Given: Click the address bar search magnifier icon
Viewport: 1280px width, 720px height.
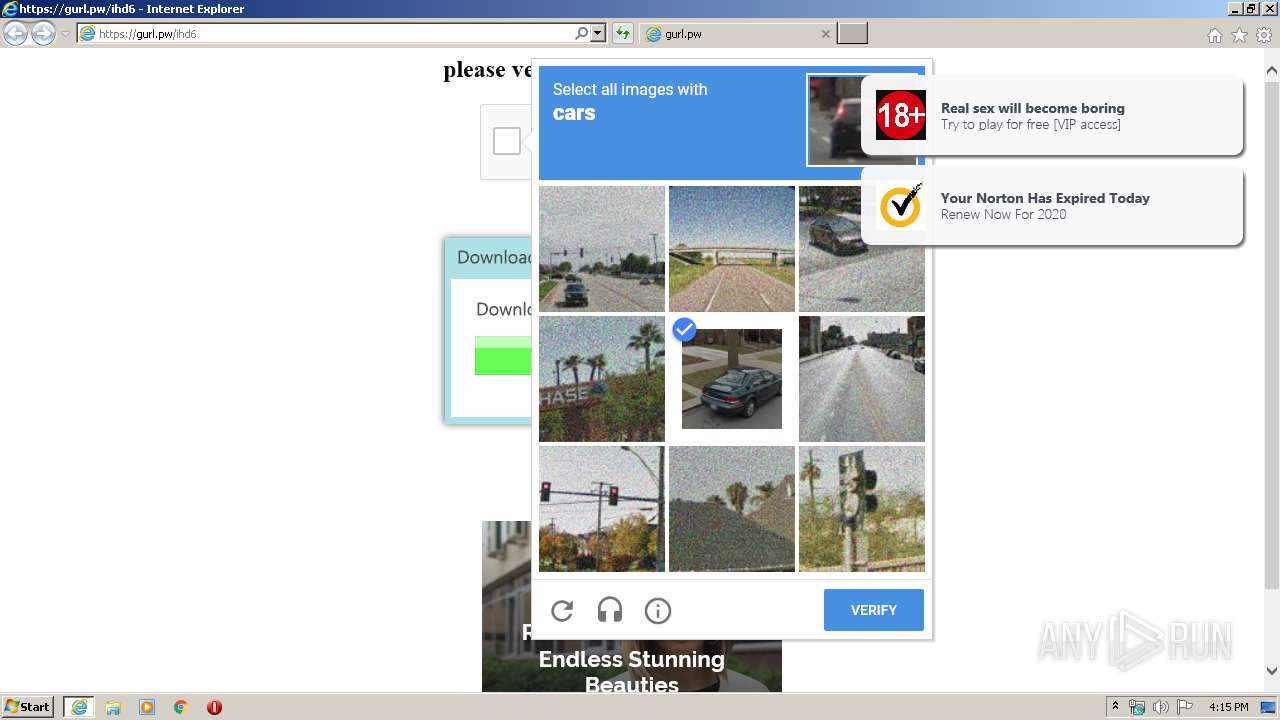Looking at the screenshot, I should [582, 34].
